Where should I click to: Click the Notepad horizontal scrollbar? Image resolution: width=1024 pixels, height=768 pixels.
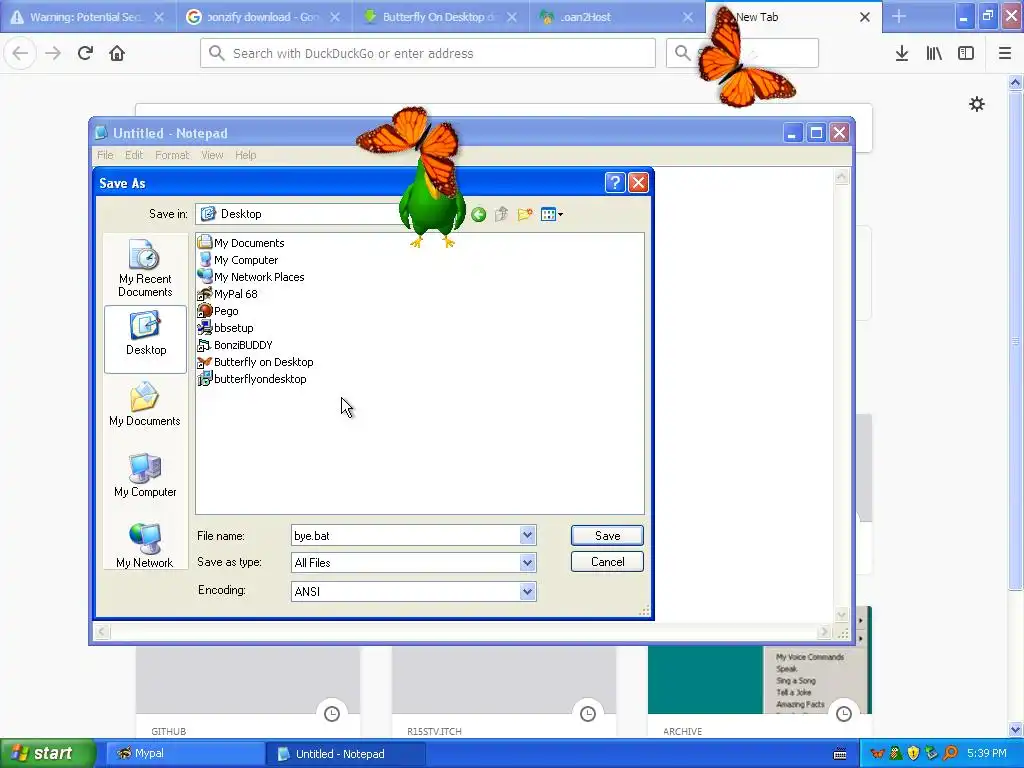point(463,632)
